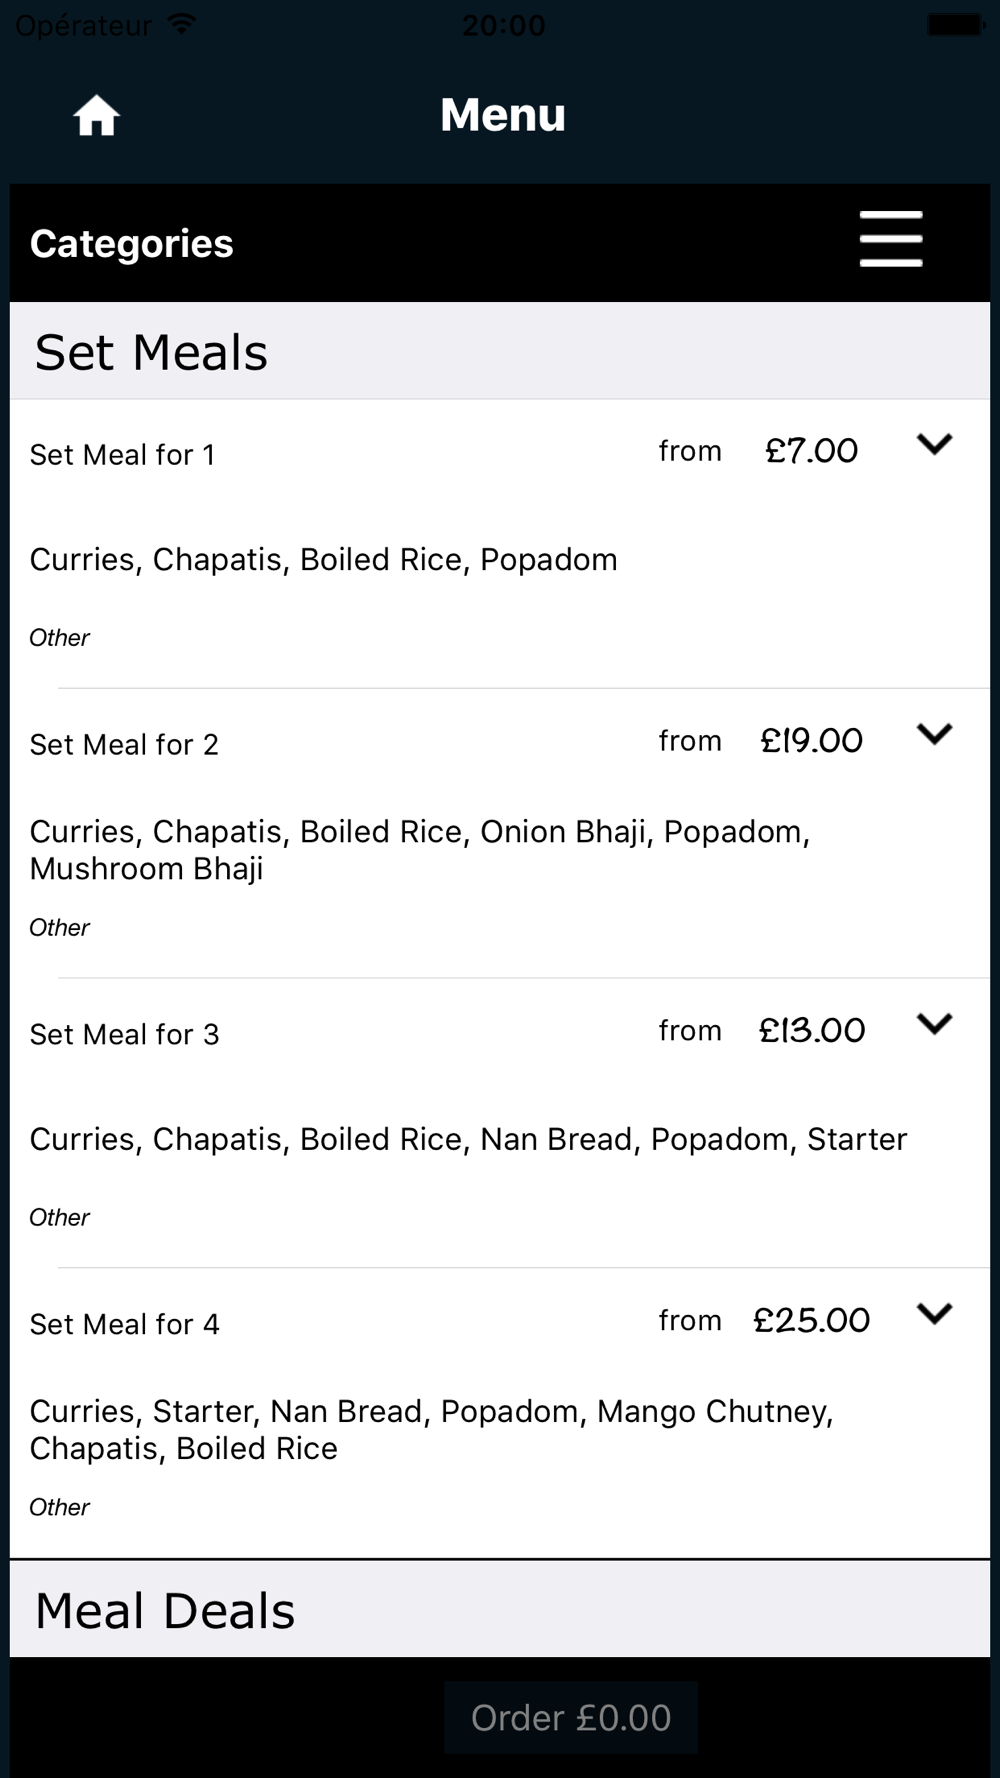Click the Categories label

pyautogui.click(x=131, y=244)
